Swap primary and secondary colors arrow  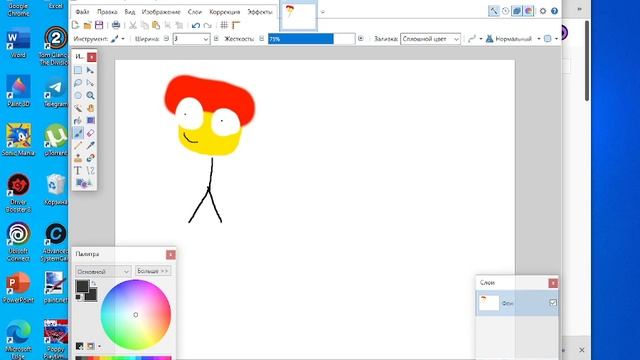(93, 283)
